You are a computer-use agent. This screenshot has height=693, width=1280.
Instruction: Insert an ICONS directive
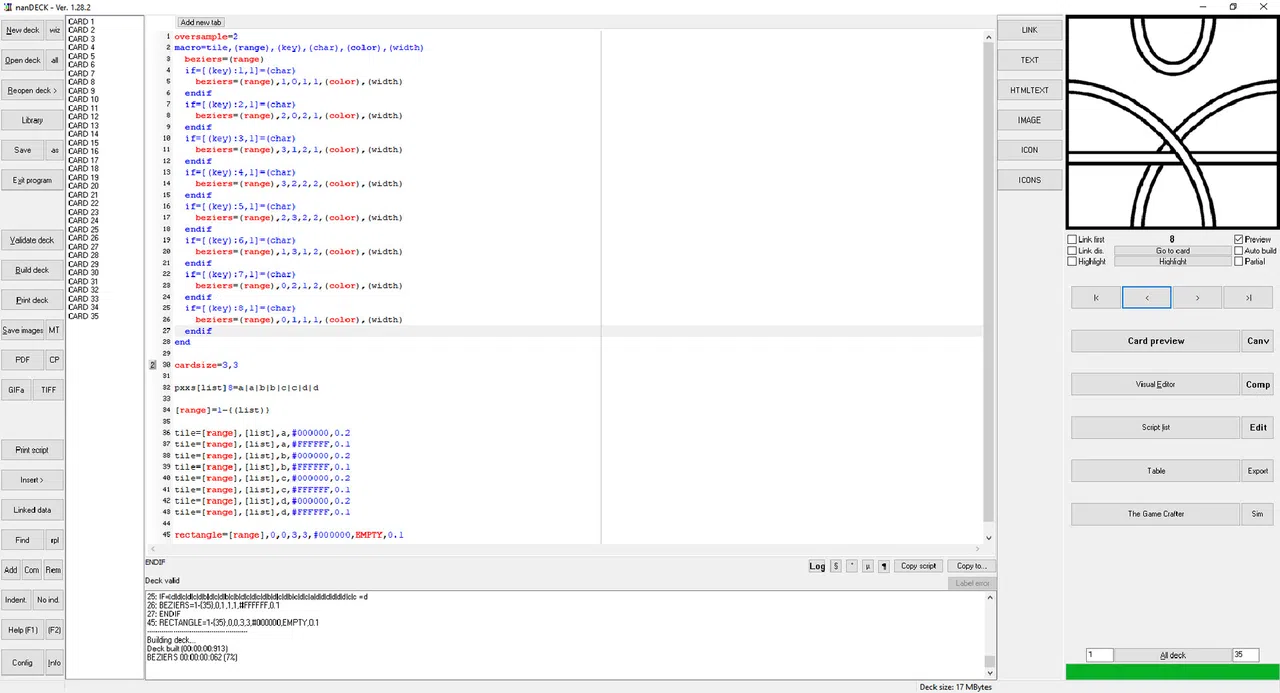click(x=1029, y=180)
